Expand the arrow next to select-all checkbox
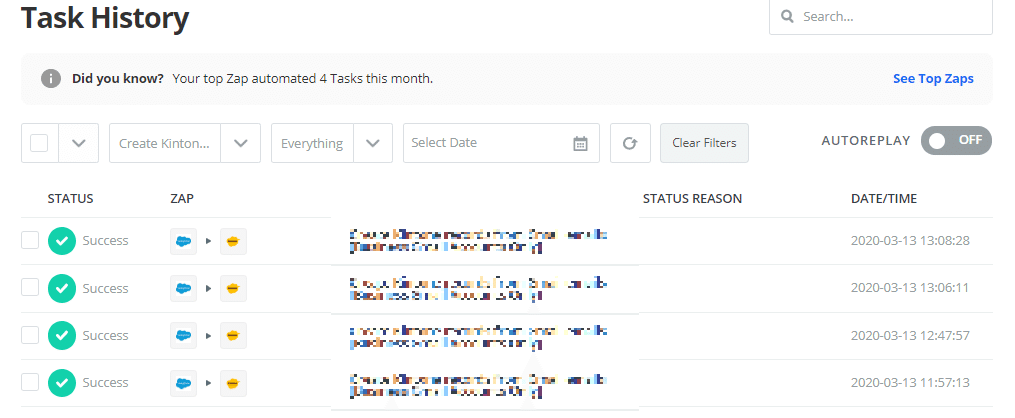Image resolution: width=1015 pixels, height=418 pixels. point(78,143)
